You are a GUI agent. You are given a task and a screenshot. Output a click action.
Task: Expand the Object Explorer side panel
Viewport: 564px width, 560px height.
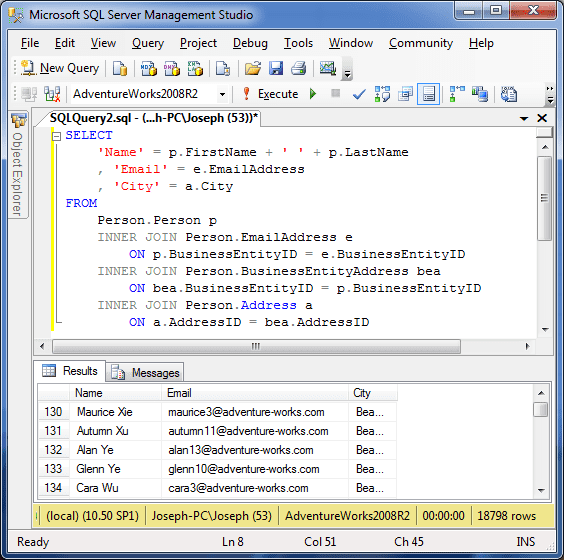(18, 164)
